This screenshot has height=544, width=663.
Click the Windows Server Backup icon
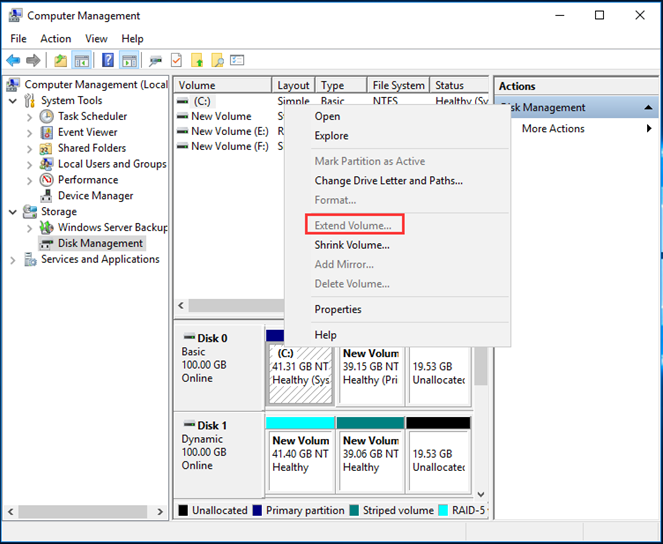pos(46,227)
